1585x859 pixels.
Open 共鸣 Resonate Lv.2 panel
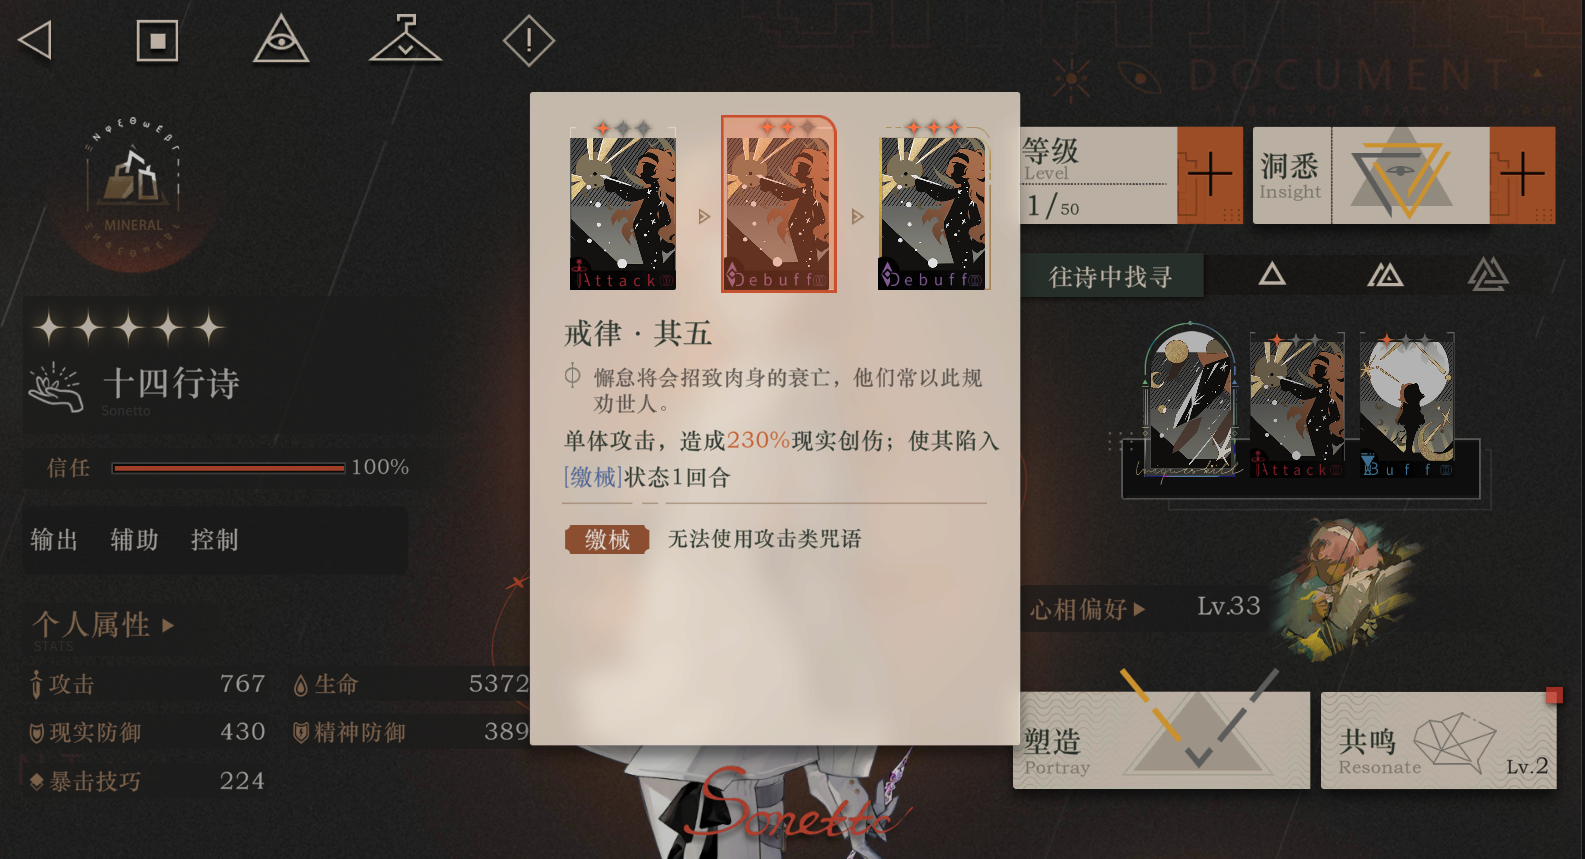click(1439, 740)
